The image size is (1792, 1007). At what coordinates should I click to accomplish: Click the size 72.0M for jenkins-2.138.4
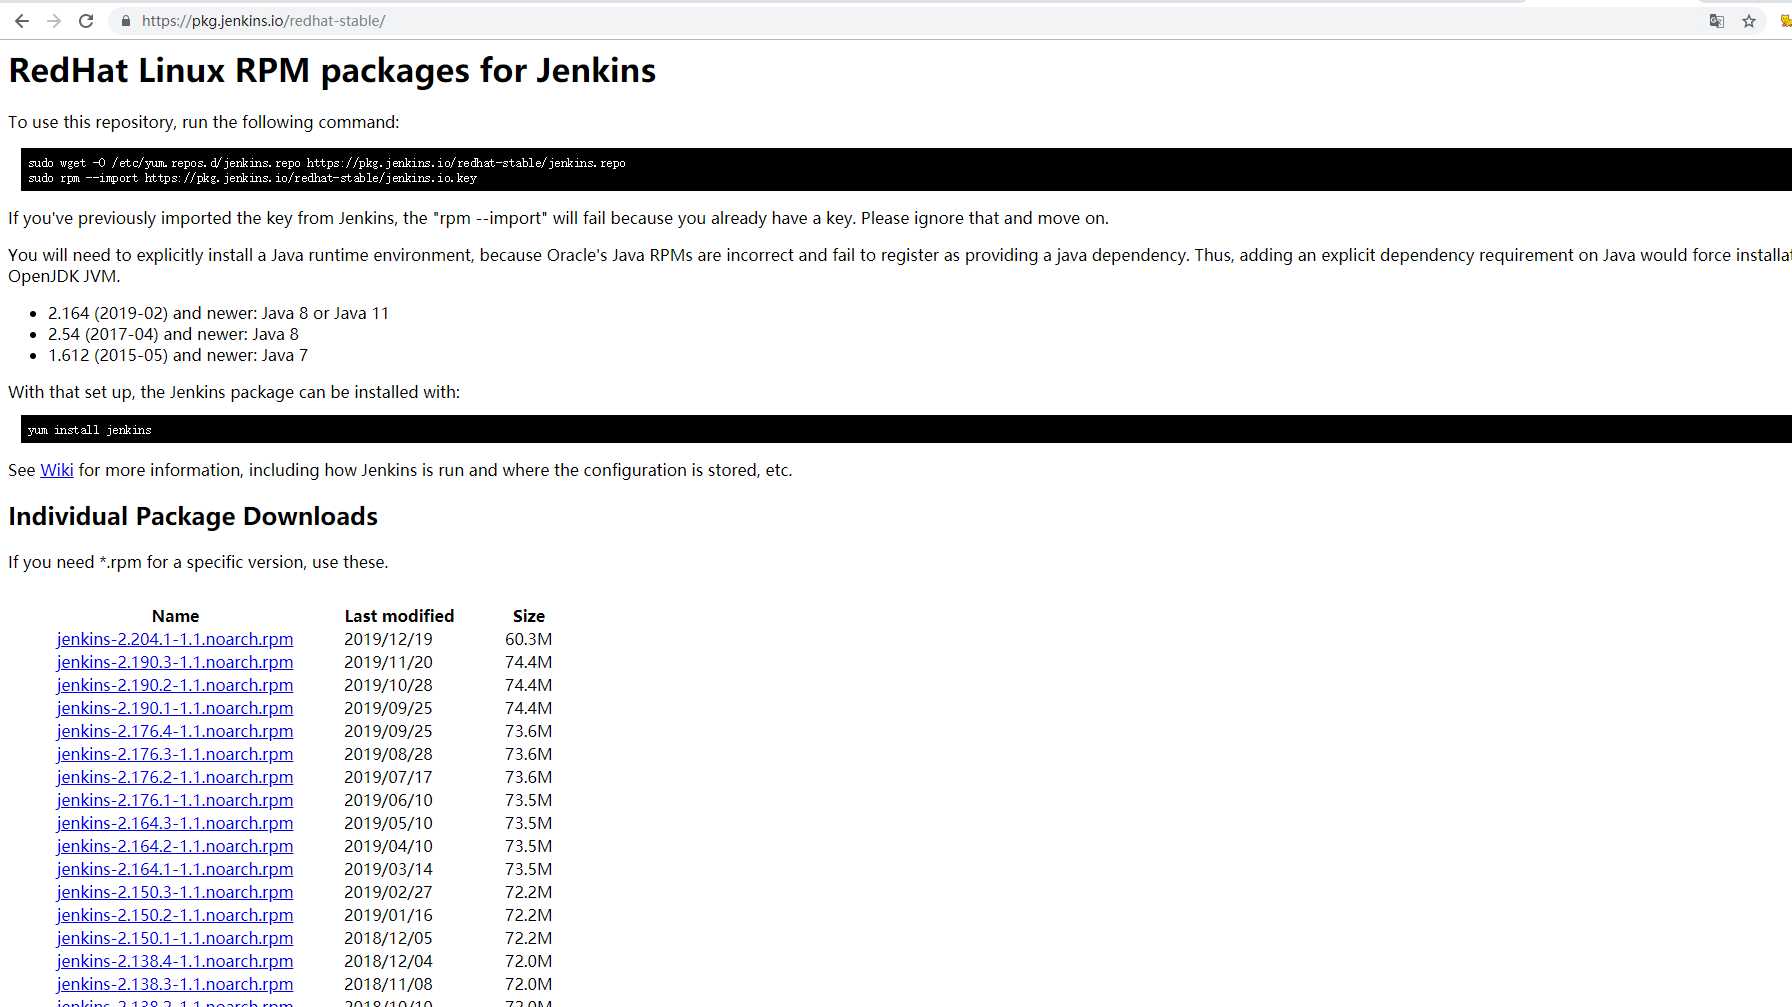click(x=529, y=961)
